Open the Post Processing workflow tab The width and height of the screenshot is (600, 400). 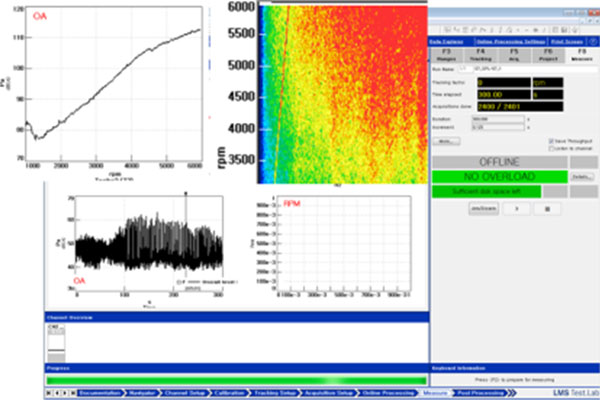pos(480,393)
